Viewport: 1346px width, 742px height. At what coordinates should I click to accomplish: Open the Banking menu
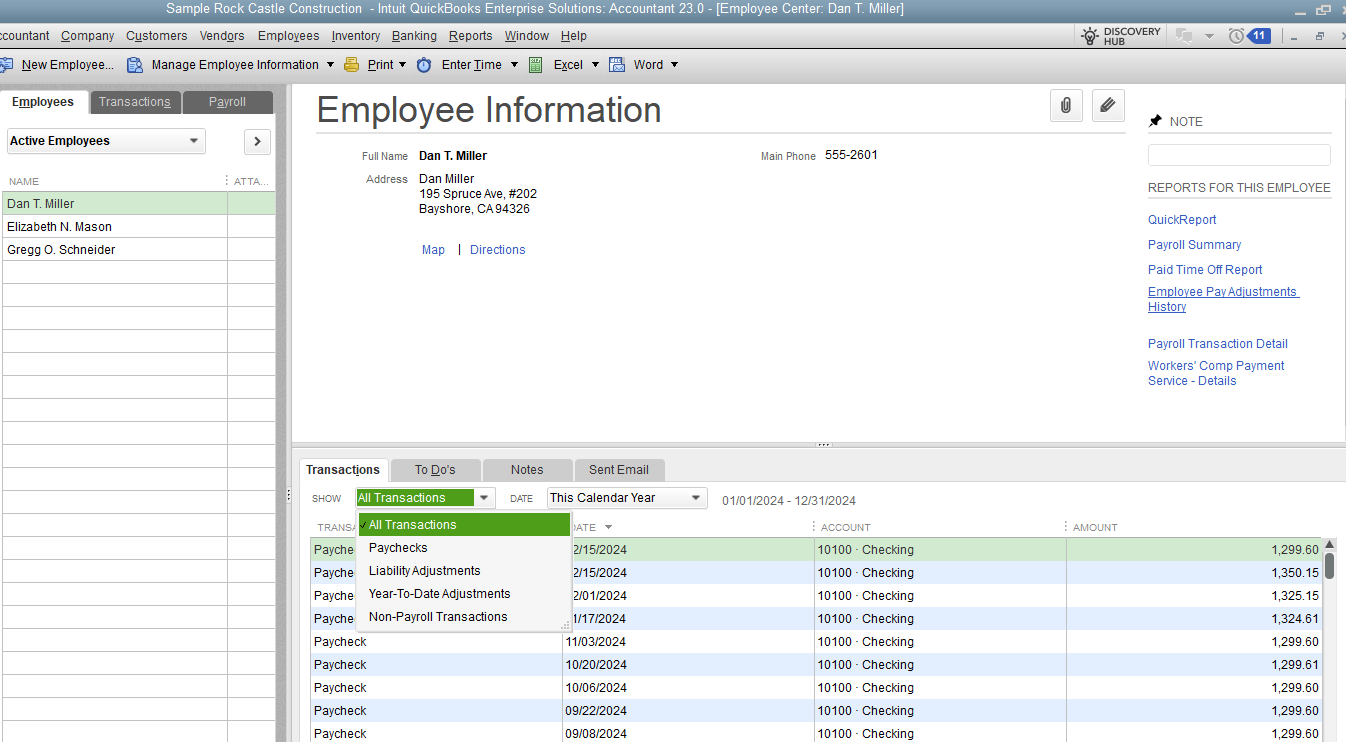coord(414,36)
